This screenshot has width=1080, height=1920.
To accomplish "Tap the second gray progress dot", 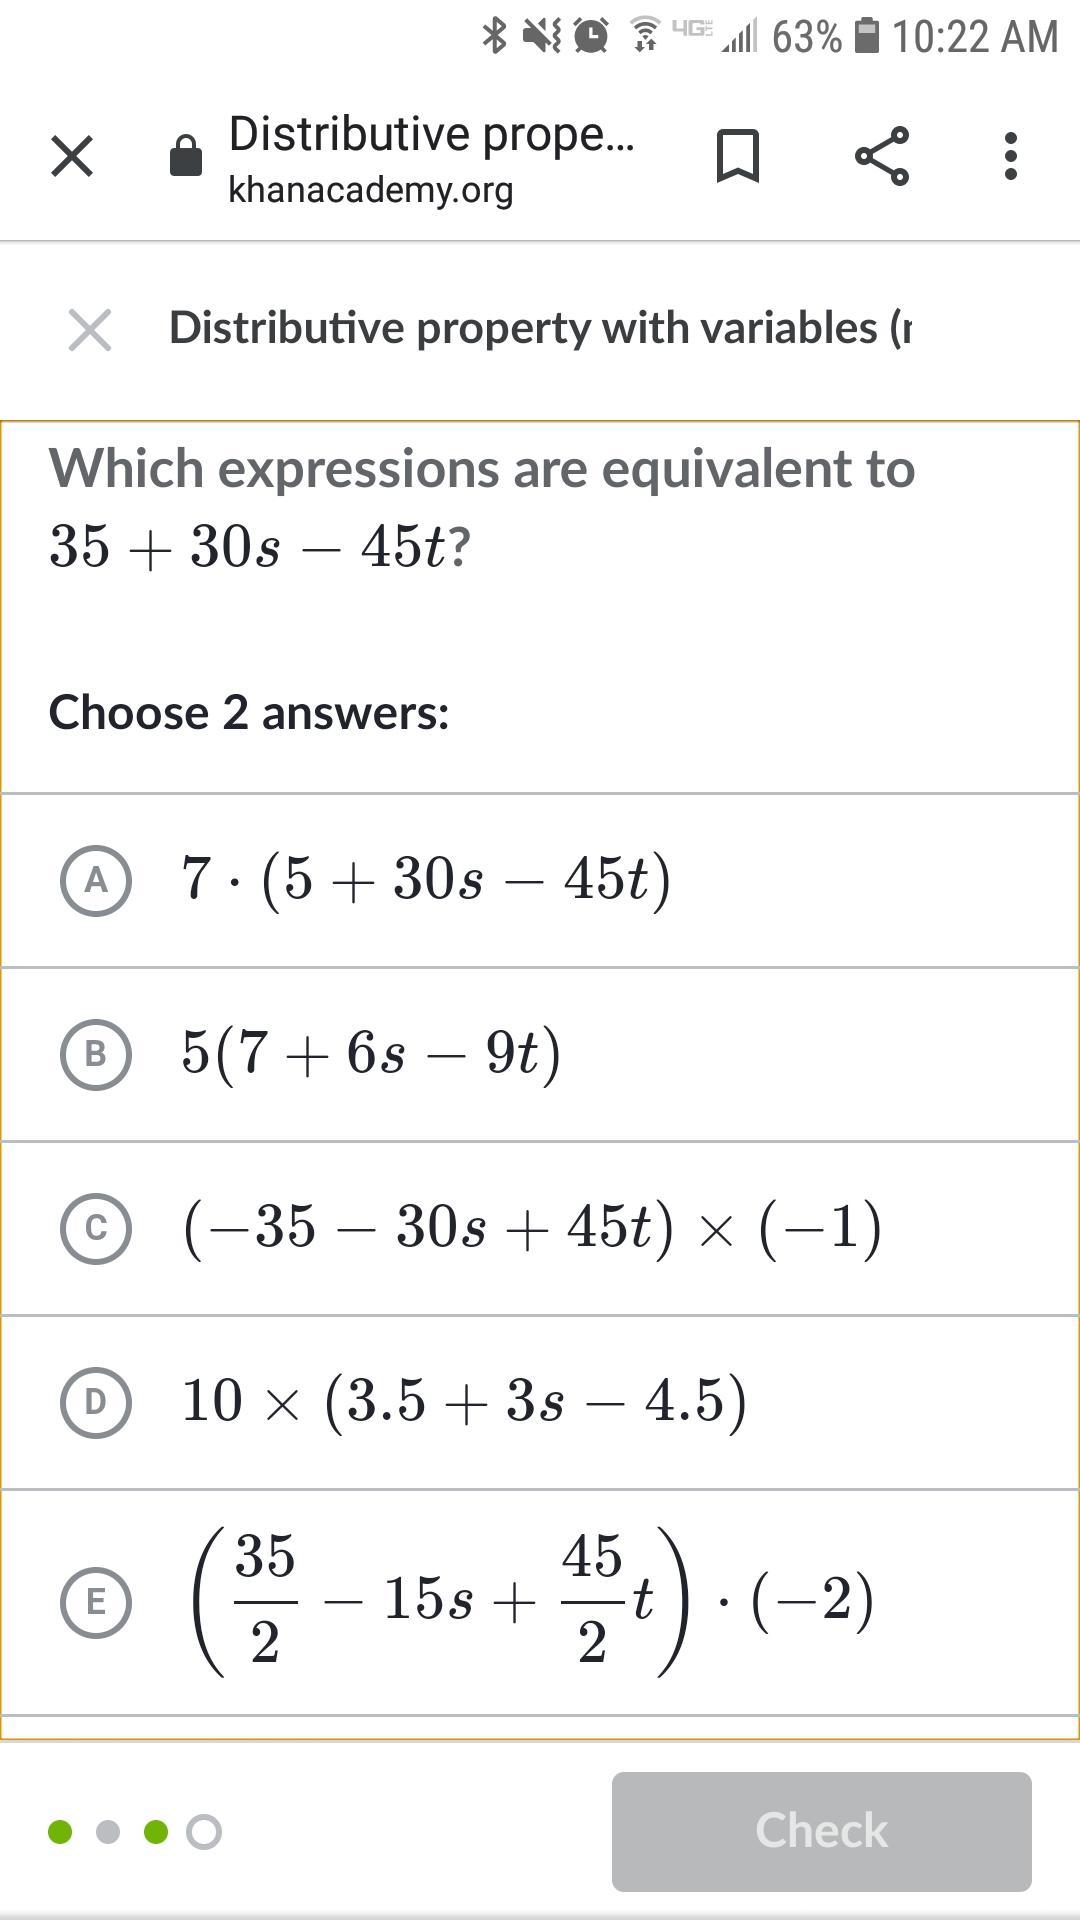I will (x=108, y=1831).
